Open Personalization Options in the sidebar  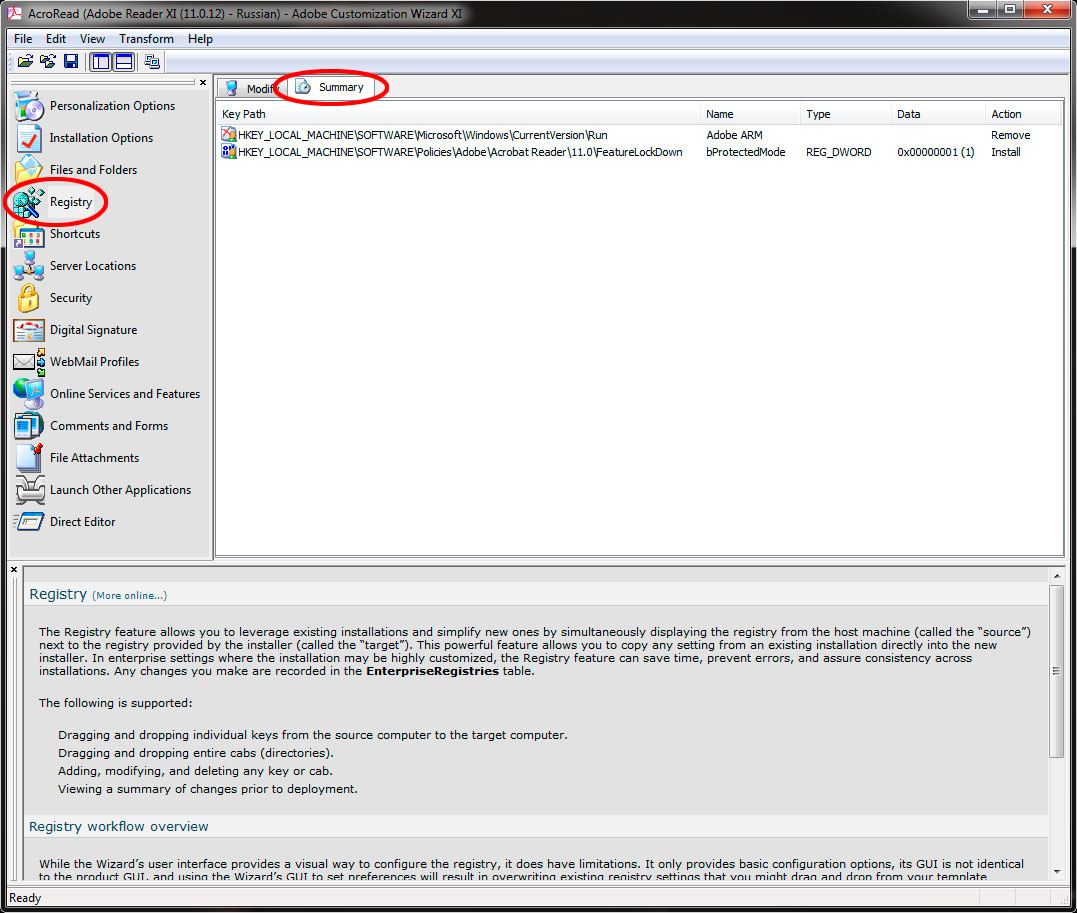pos(95,106)
